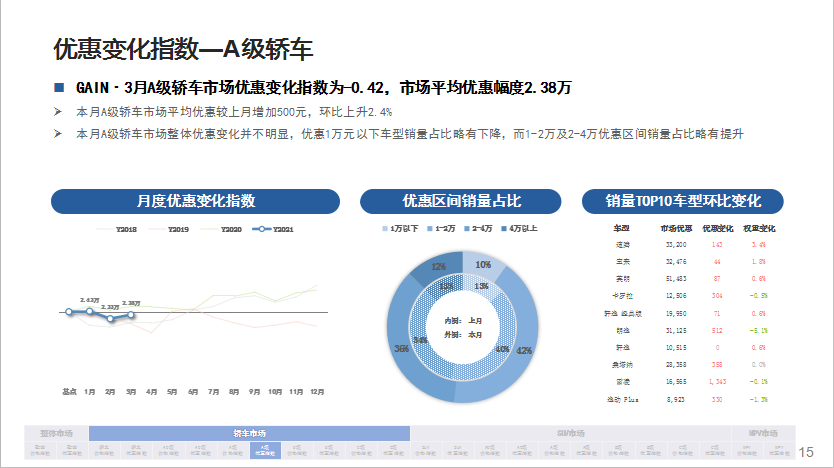Click the 销量TOP10车型环比变化 header

(x=684, y=201)
